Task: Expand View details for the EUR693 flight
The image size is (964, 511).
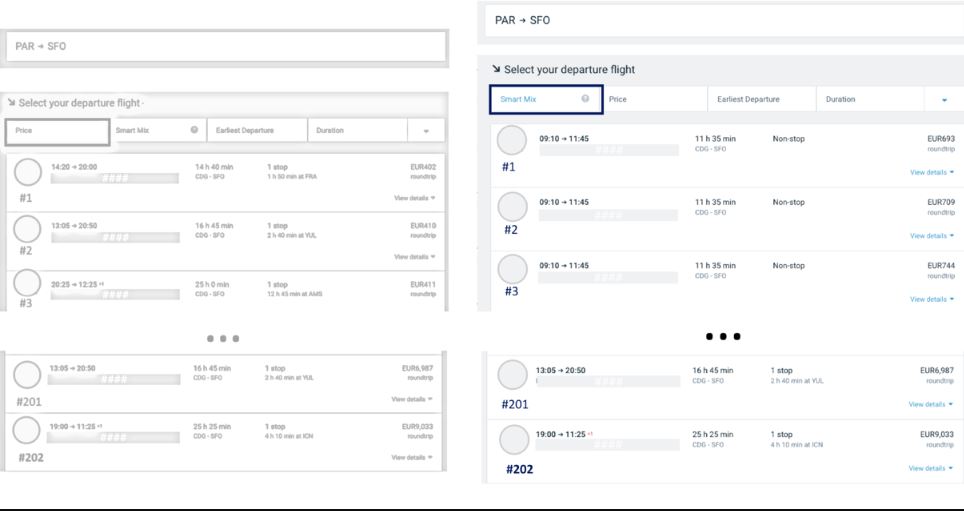Action: click(x=932, y=172)
